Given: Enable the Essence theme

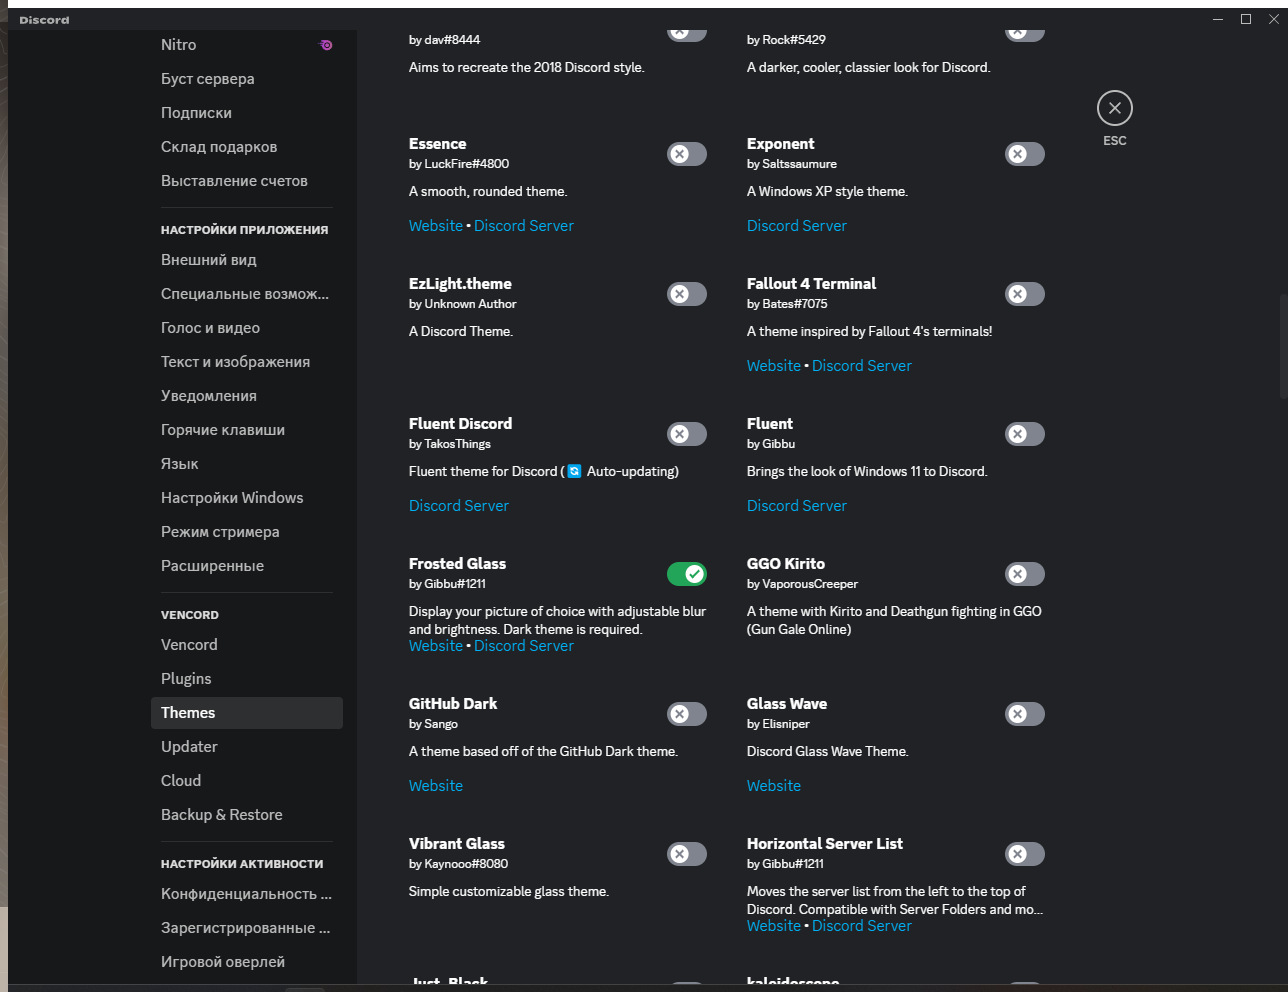Looking at the screenshot, I should click(686, 154).
